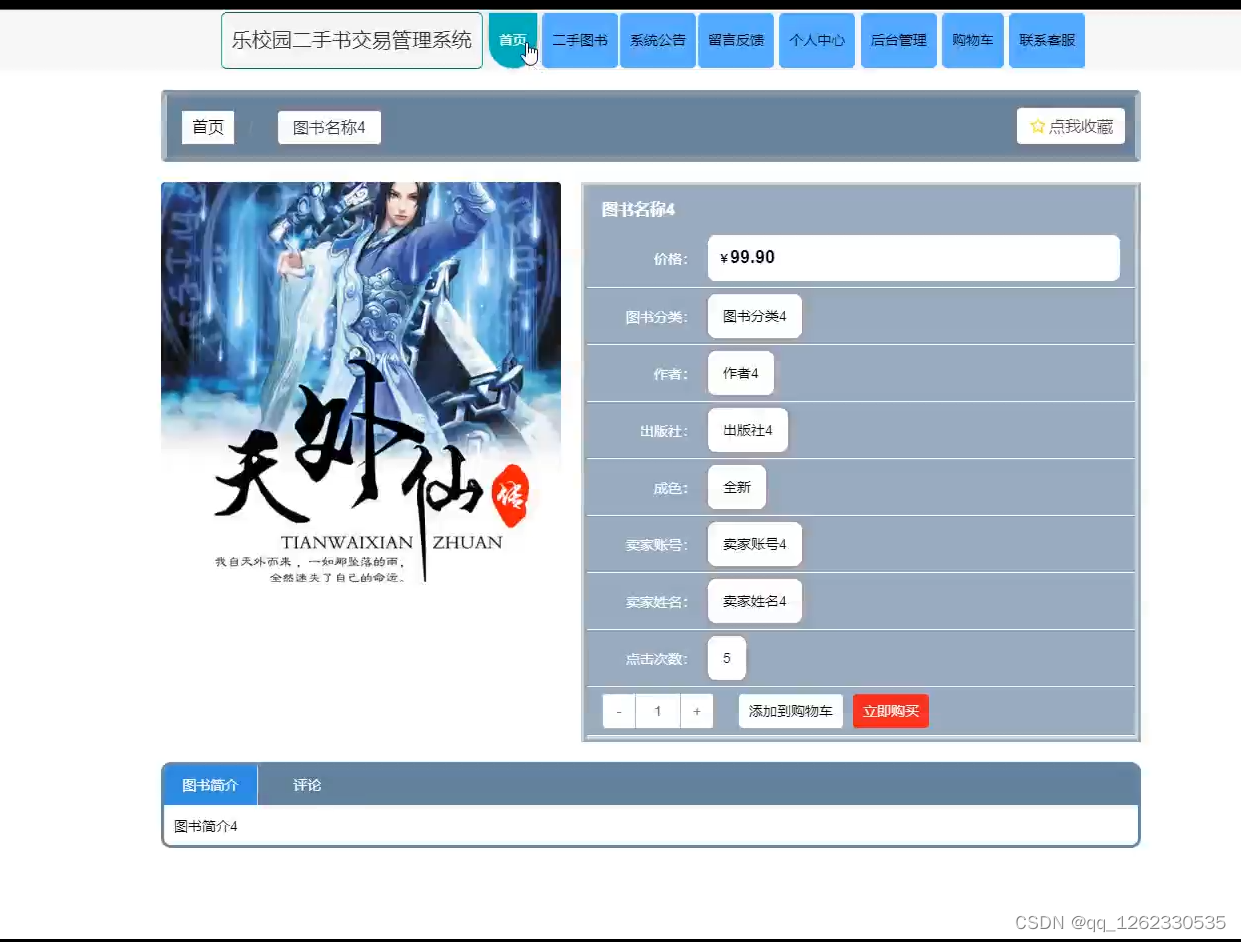
Task: Open 个人中心 from the navigation
Action: [817, 40]
